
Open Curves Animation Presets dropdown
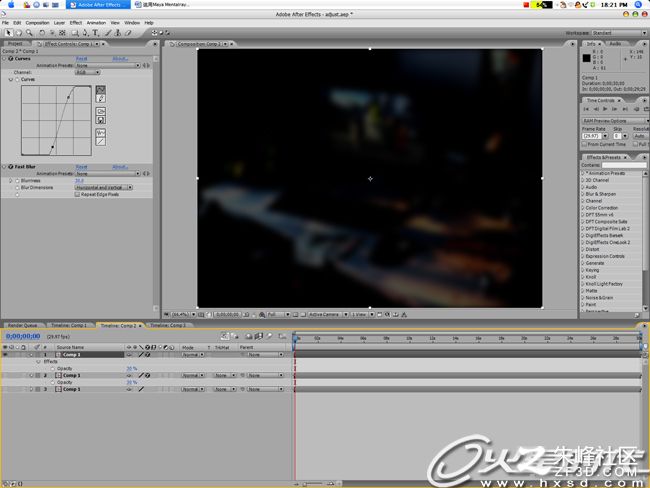[x=108, y=66]
